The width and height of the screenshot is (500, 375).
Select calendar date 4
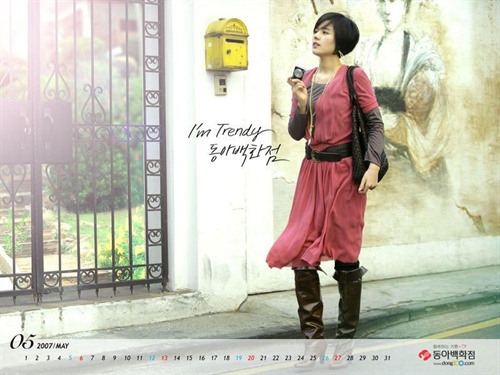click(59, 358)
